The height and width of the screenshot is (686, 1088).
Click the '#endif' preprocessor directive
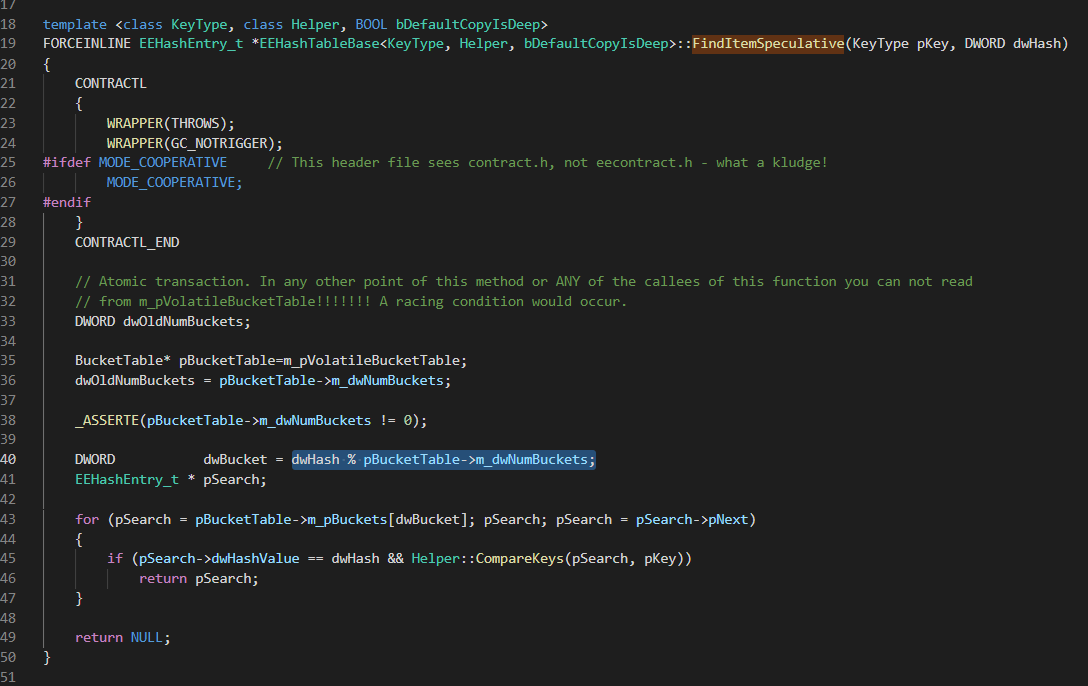point(67,202)
